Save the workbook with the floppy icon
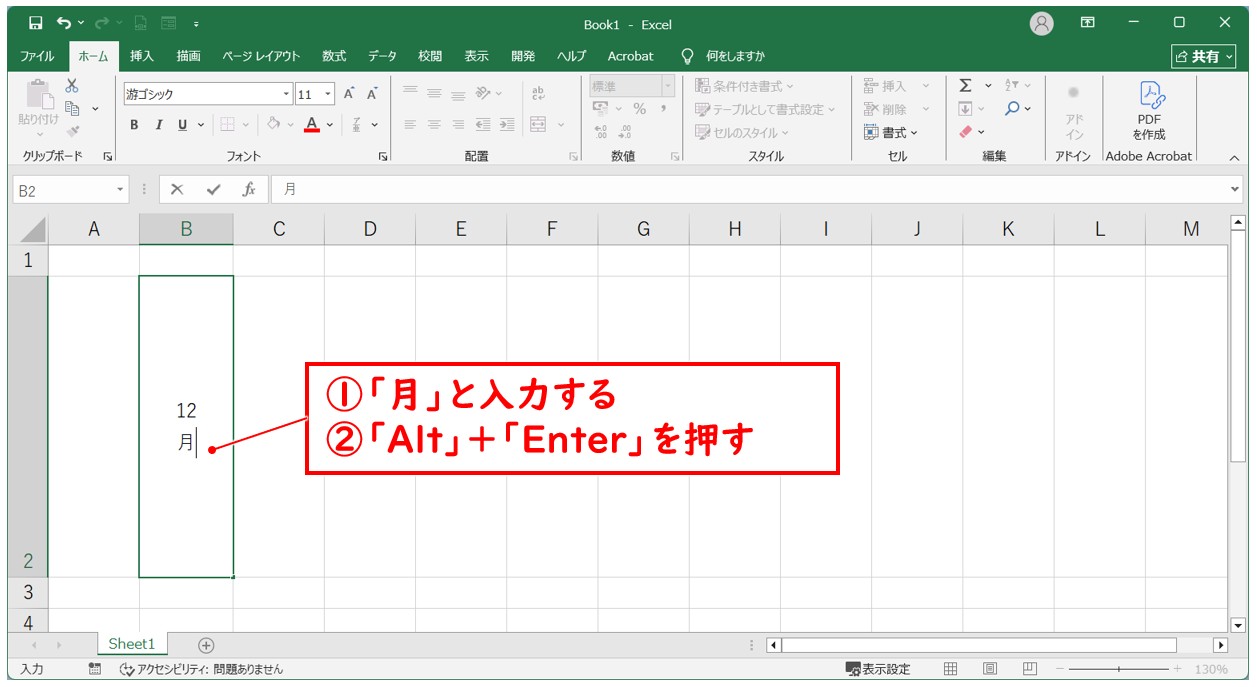 pyautogui.click(x=36, y=23)
